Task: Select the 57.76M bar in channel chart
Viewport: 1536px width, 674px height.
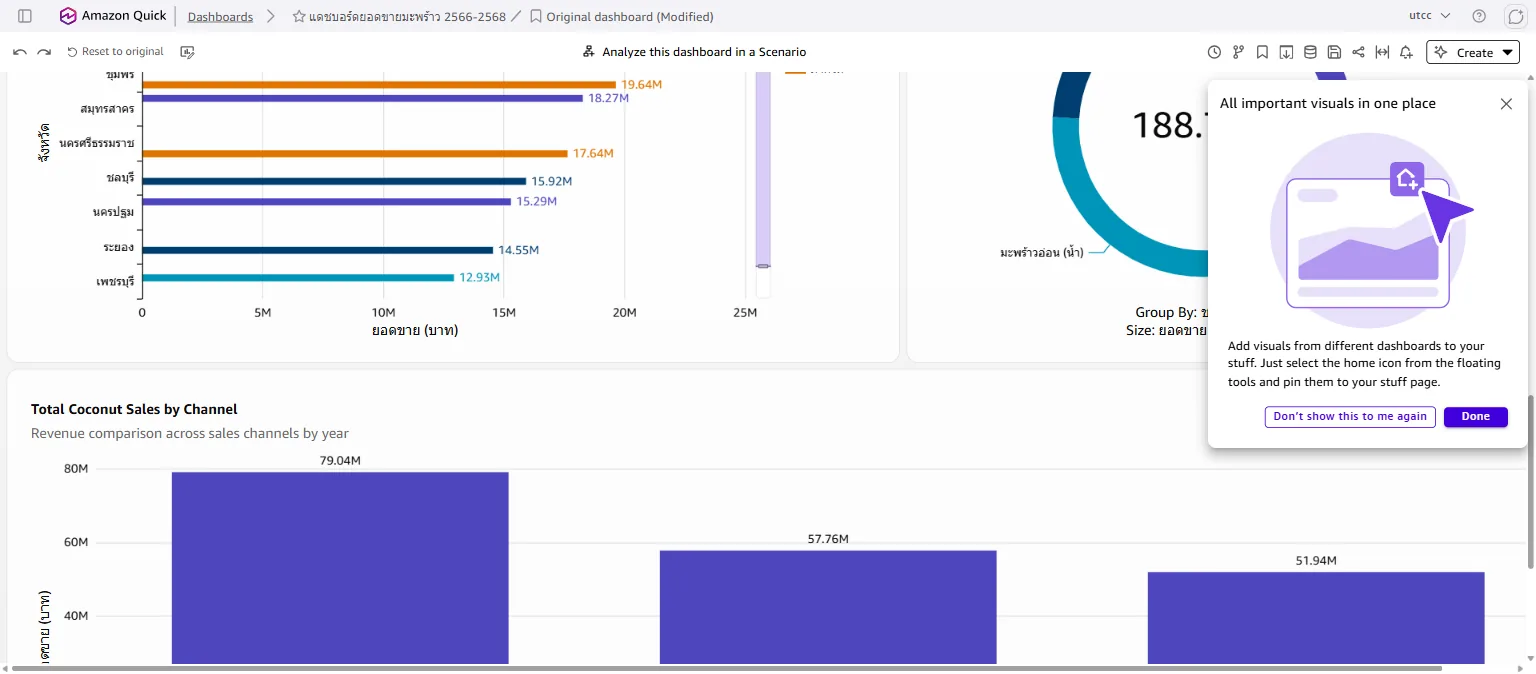Action: tap(828, 607)
